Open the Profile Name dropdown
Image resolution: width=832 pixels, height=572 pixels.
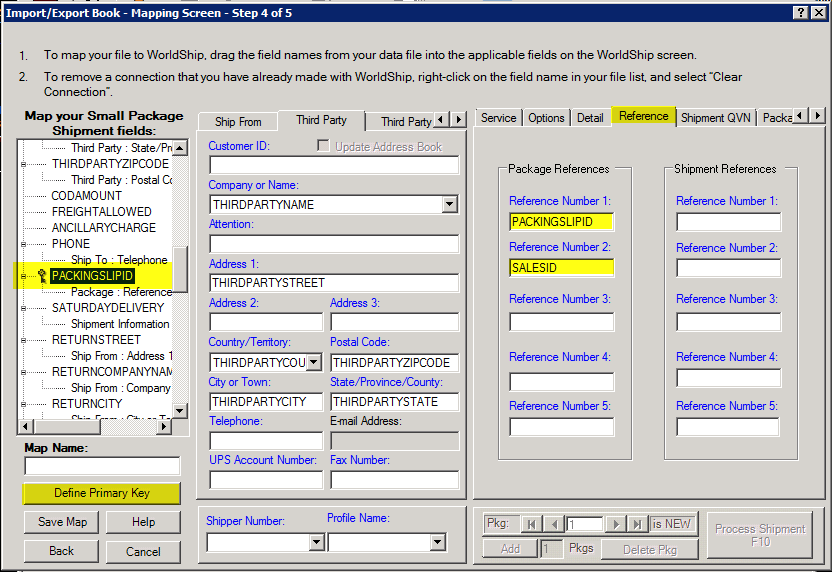tap(437, 542)
